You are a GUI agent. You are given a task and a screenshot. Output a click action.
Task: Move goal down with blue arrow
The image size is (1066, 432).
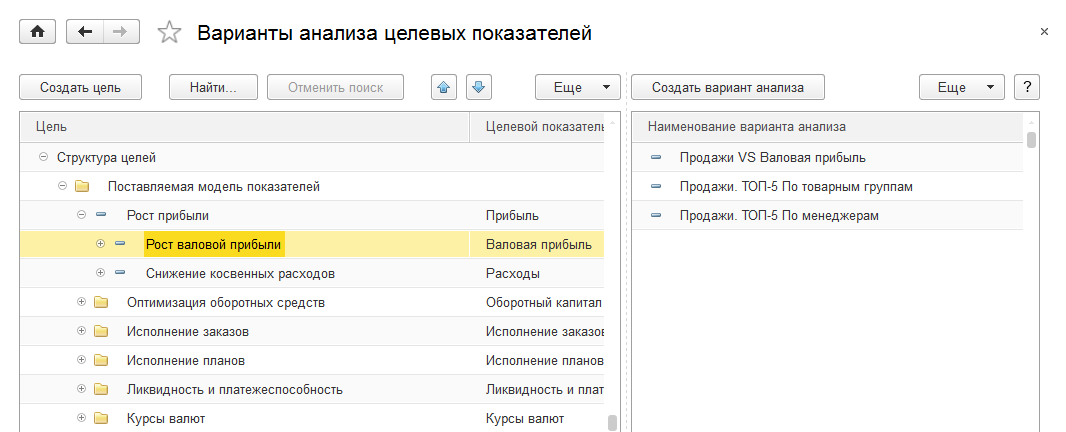(477, 87)
